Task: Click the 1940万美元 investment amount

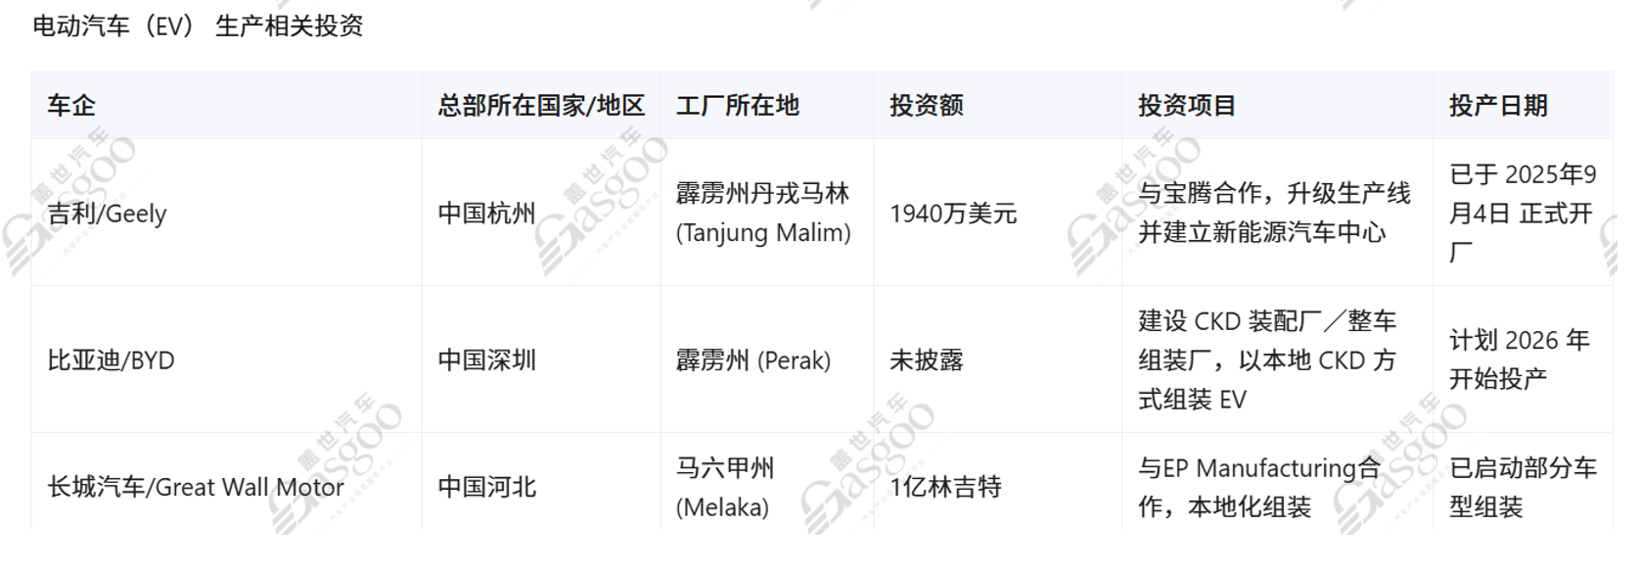Action: coord(953,213)
